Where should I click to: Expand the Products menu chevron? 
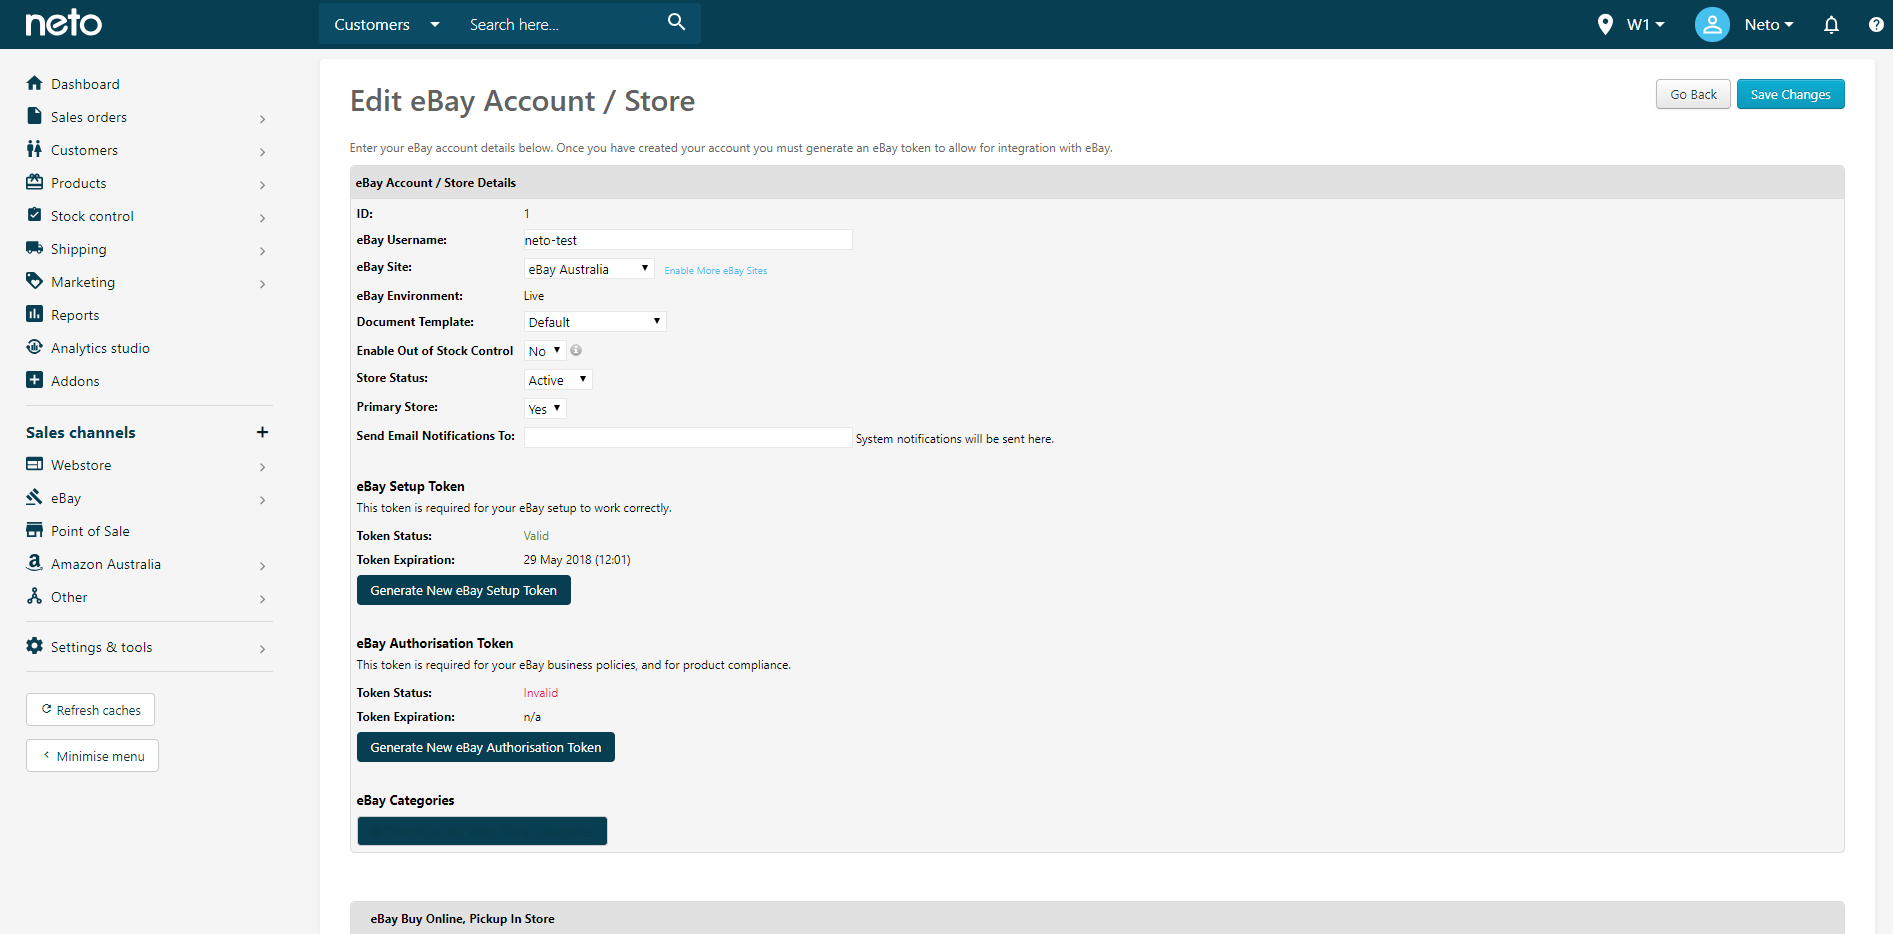262,185
